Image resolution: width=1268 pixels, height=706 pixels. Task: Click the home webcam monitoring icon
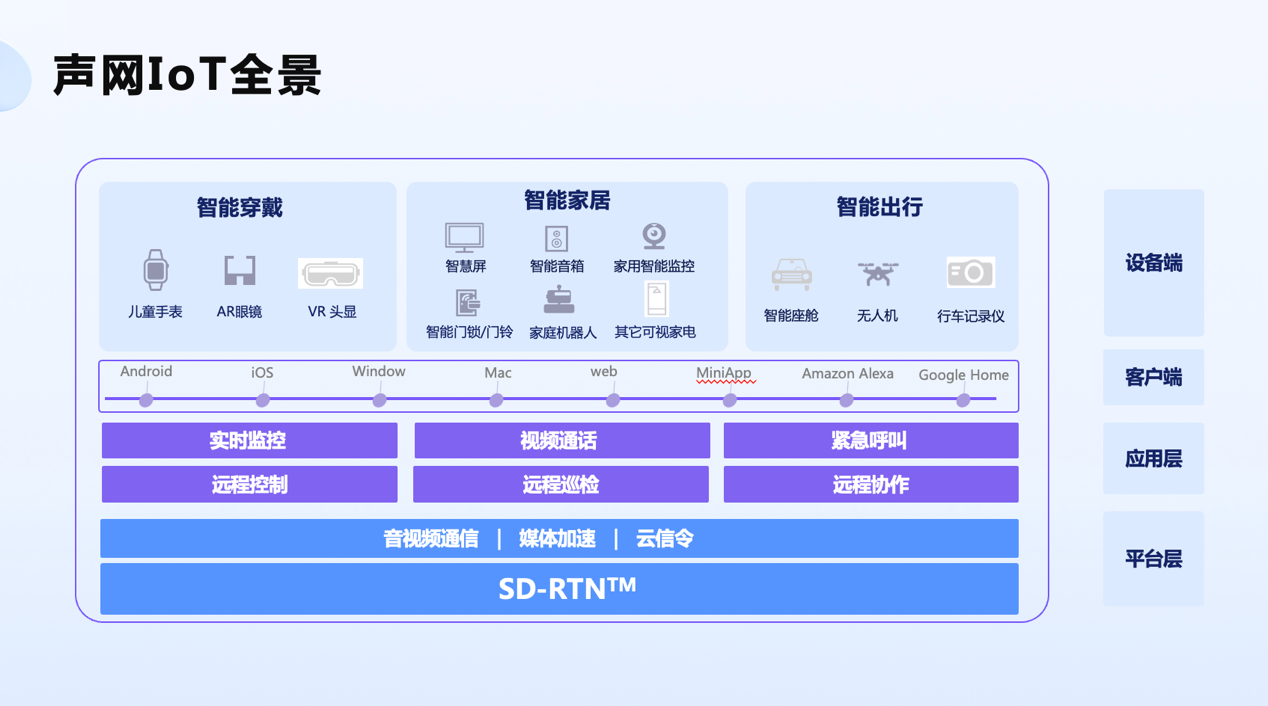click(x=654, y=236)
